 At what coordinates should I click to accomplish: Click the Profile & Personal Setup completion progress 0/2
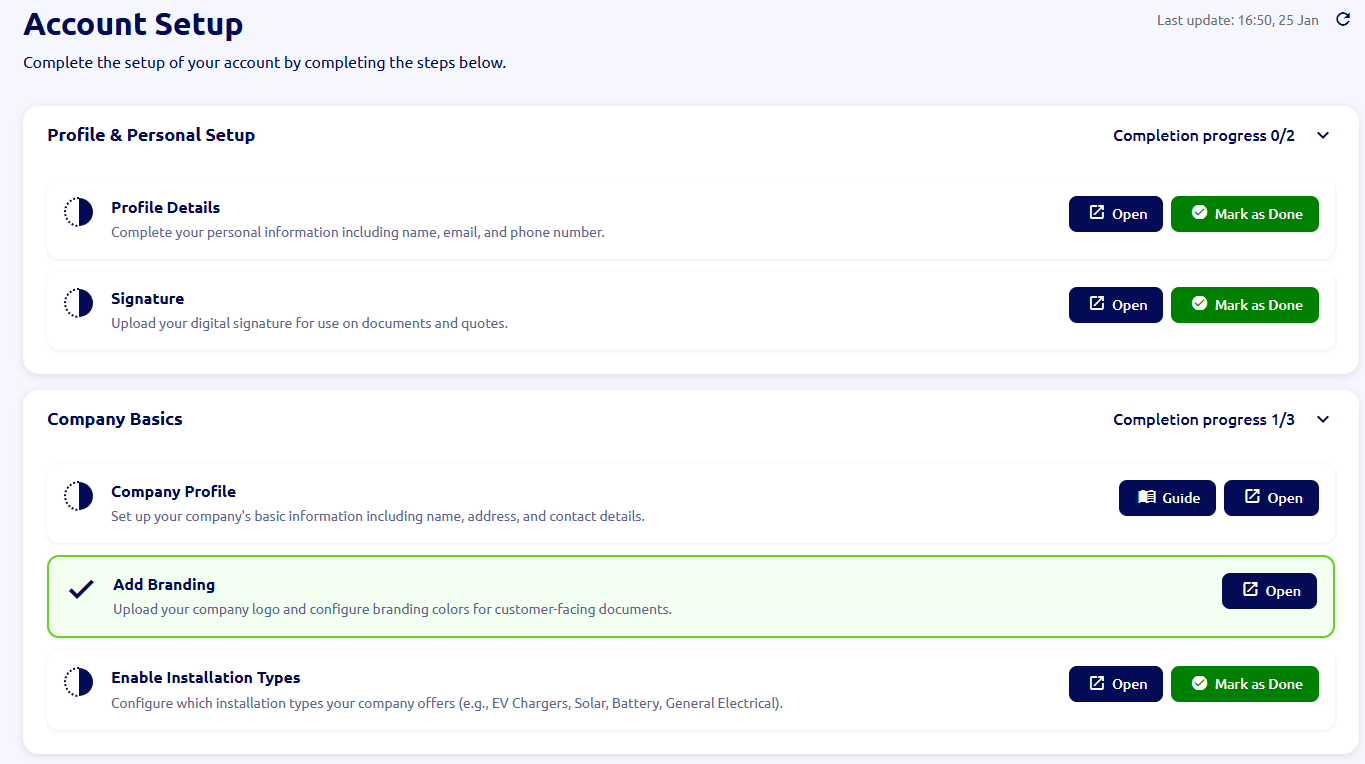1203,136
